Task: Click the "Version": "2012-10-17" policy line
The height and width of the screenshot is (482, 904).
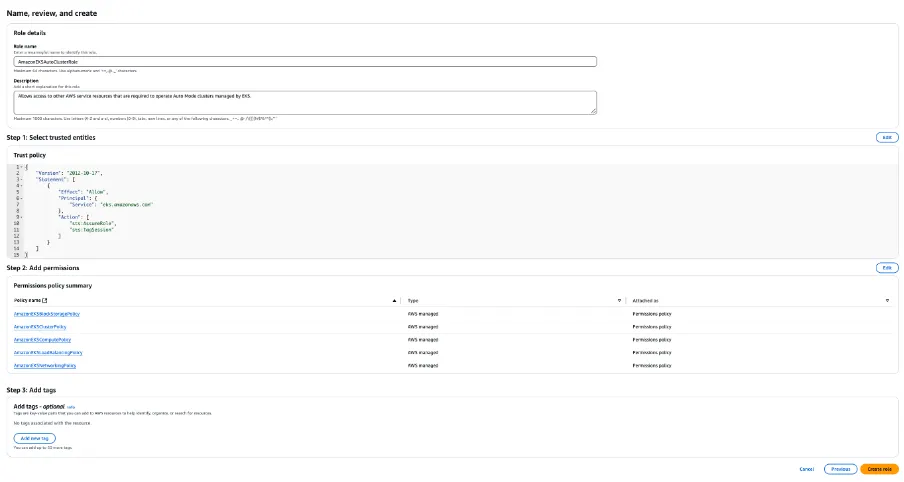Action: 69,173
